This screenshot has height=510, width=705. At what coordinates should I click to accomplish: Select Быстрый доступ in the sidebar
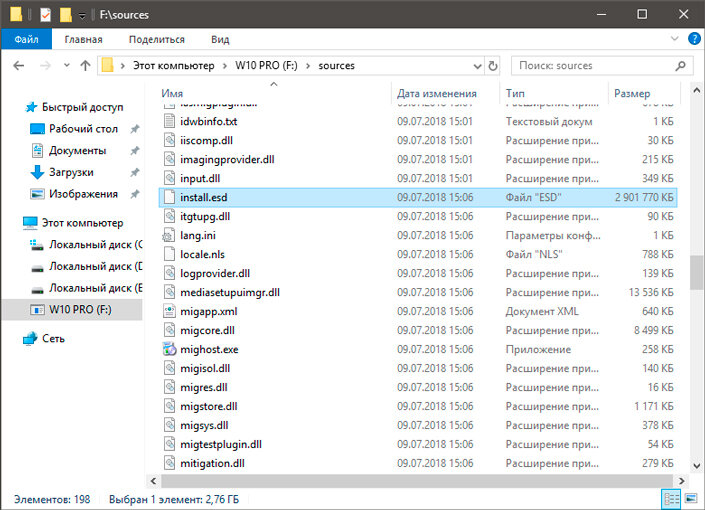pyautogui.click(x=82, y=107)
